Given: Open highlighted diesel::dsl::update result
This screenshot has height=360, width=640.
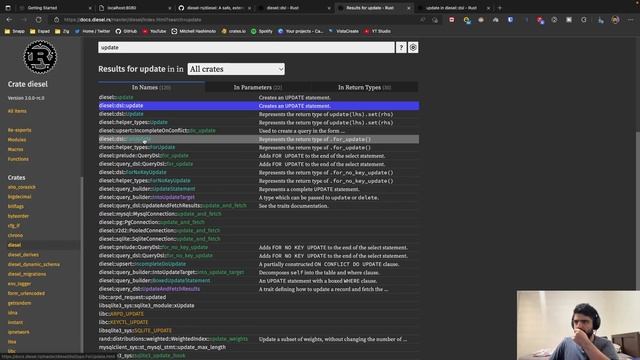Looking at the screenshot, I should (258, 106).
